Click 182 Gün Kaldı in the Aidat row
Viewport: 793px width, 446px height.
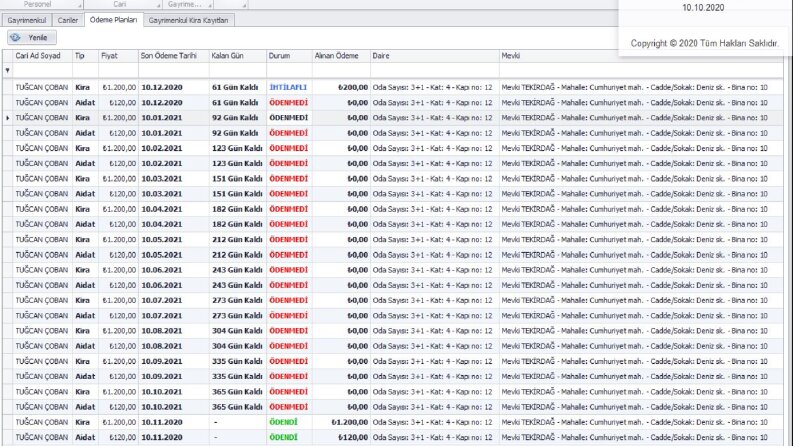pyautogui.click(x=237, y=224)
